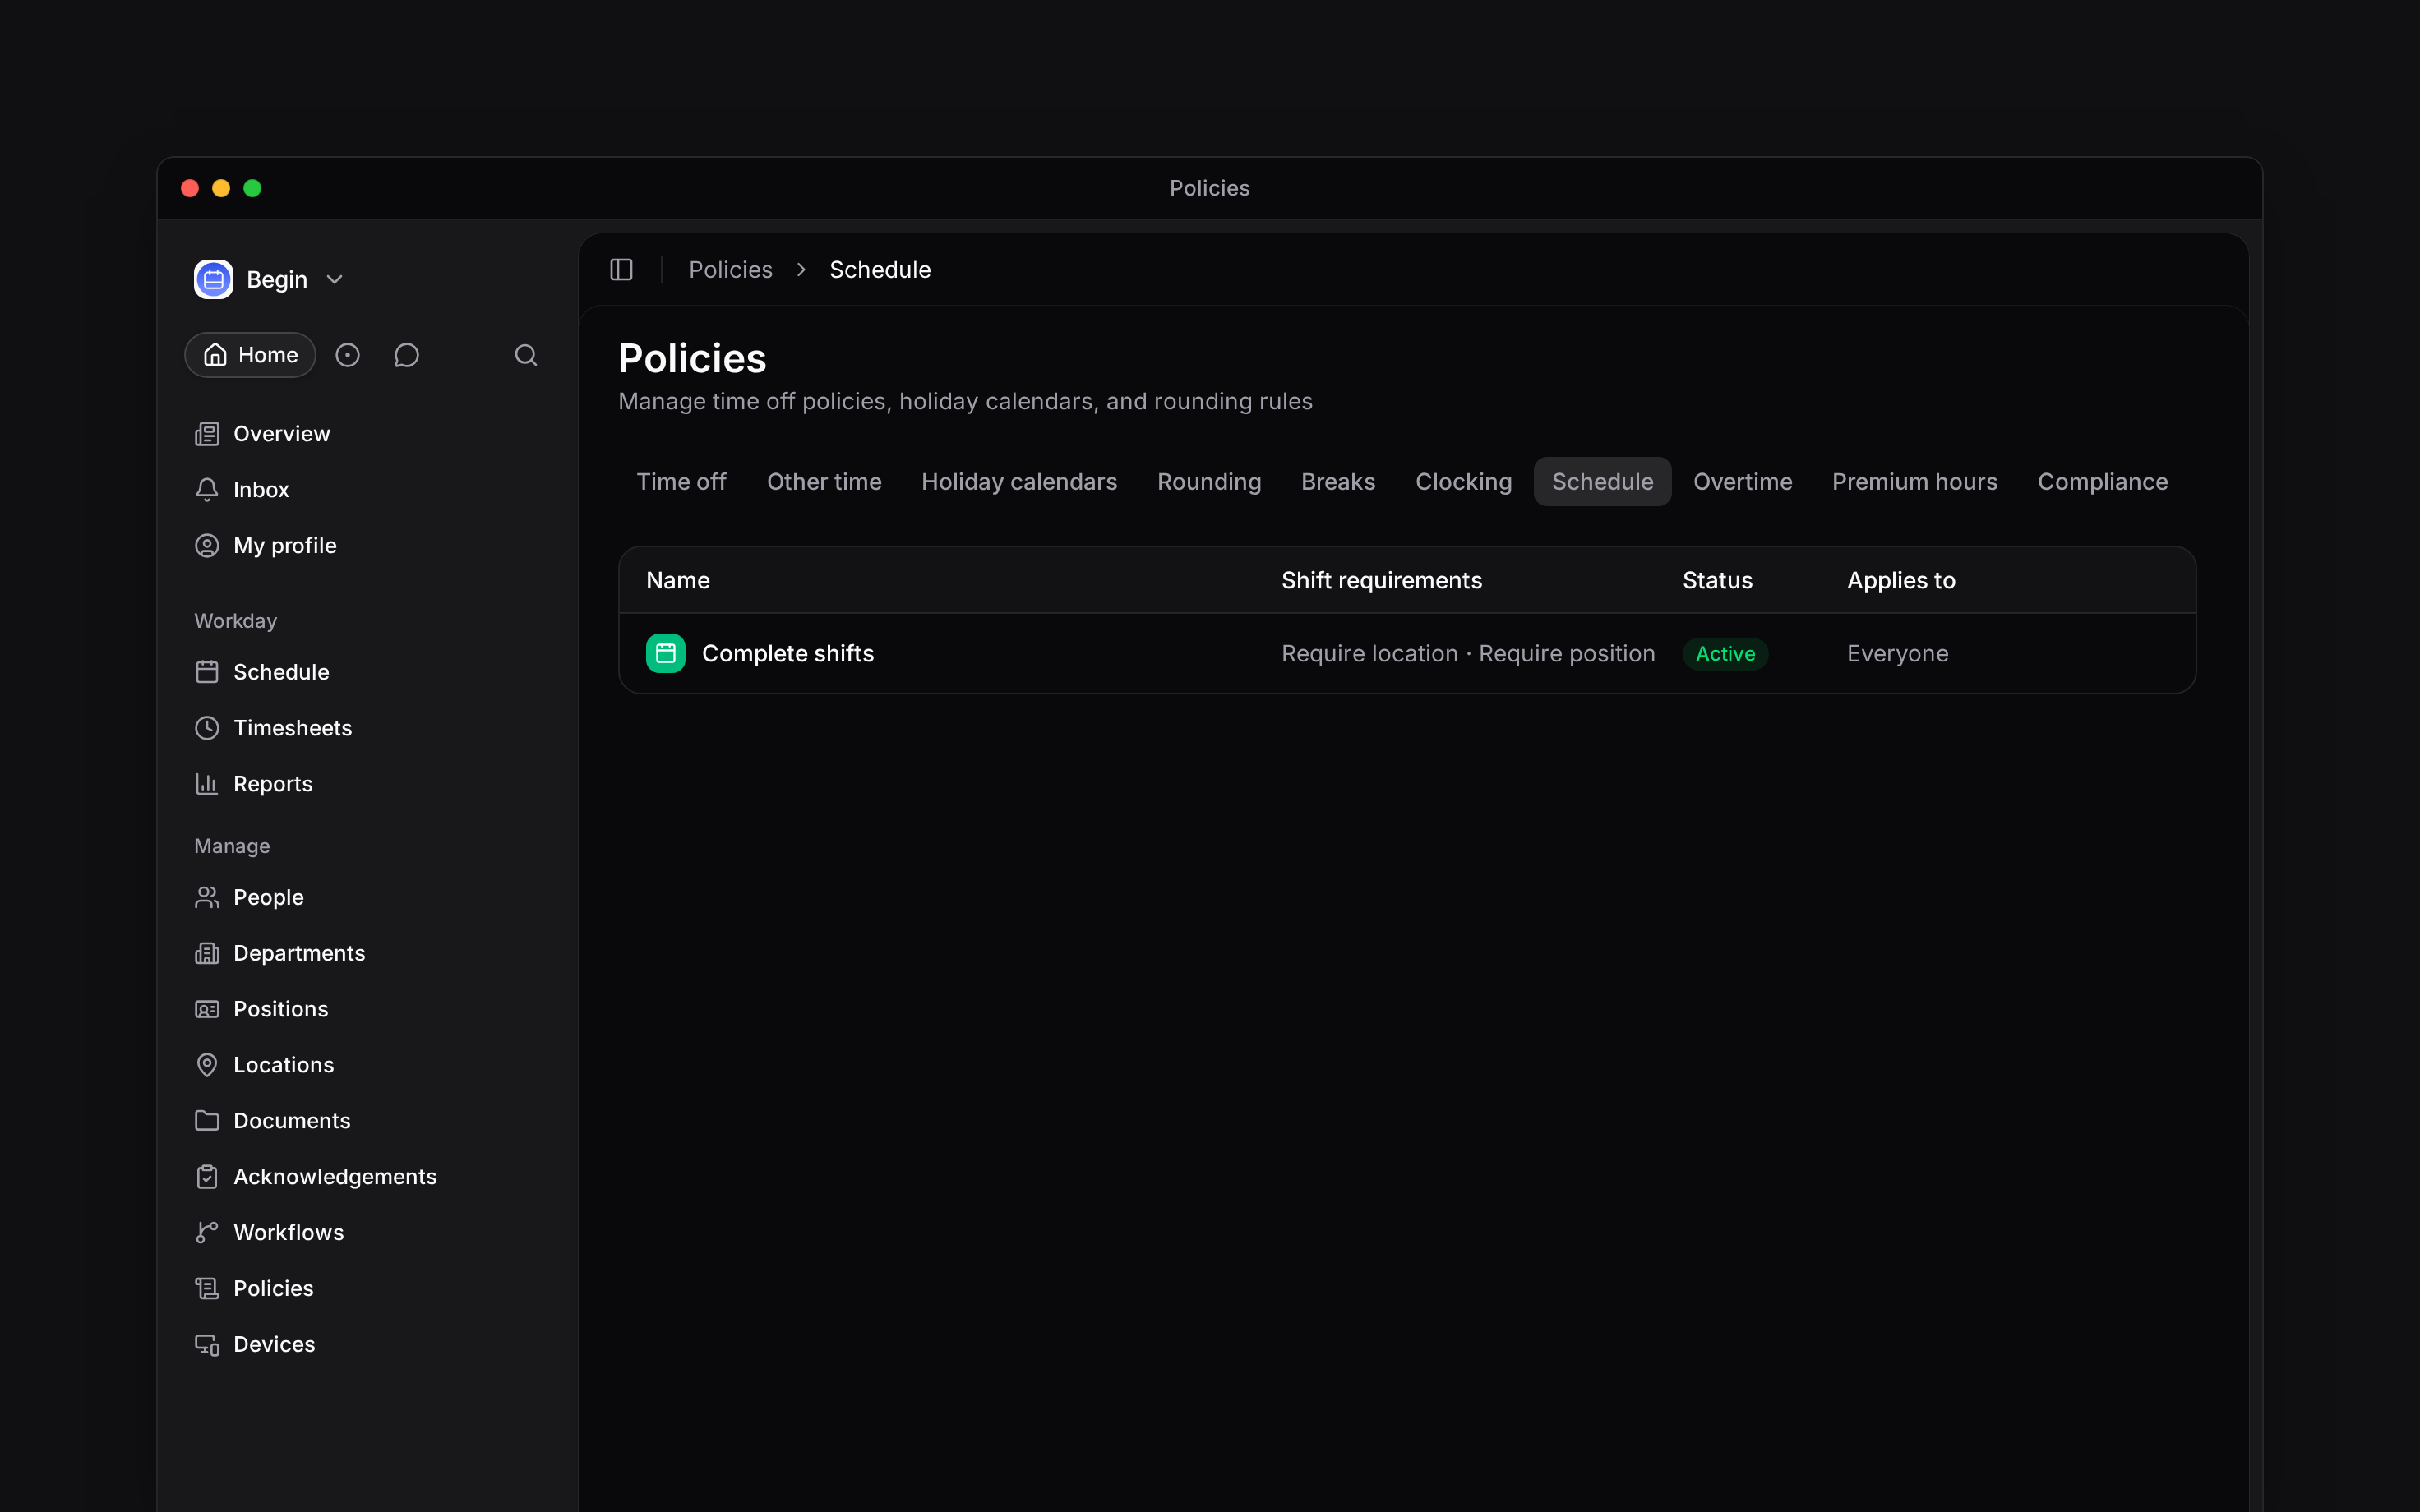The image size is (2420, 1512).
Task: Click the People users icon
Action: pos(207,897)
